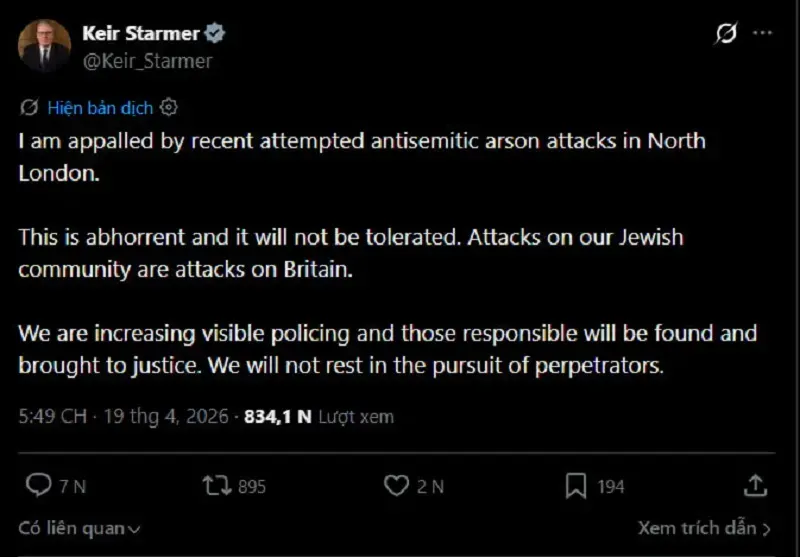The image size is (800, 557).
Task: Click the translate icon beside Hiện bản dịch
Action: tap(29, 108)
